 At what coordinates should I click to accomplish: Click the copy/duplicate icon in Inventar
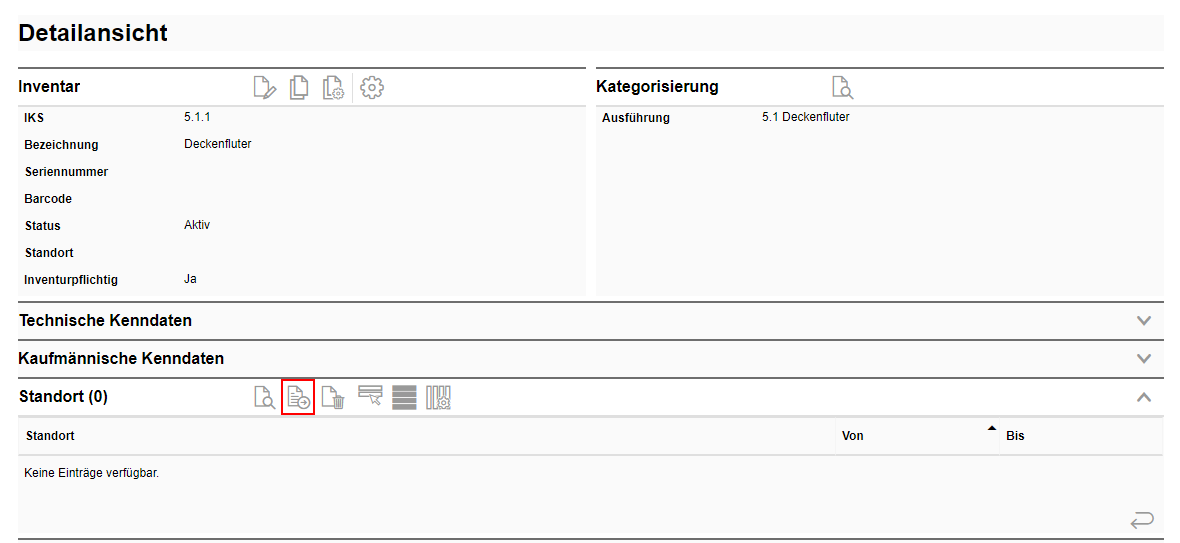pyautogui.click(x=299, y=88)
